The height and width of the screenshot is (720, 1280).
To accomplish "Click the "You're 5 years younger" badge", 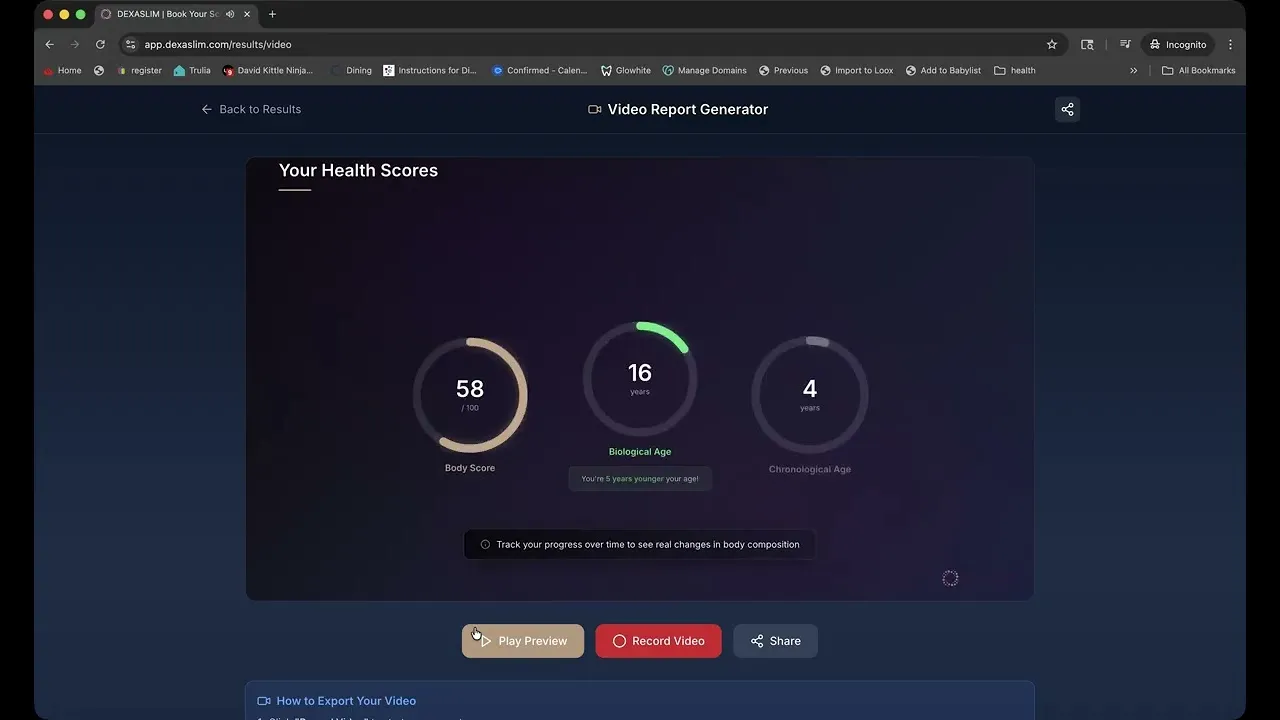I will [640, 479].
